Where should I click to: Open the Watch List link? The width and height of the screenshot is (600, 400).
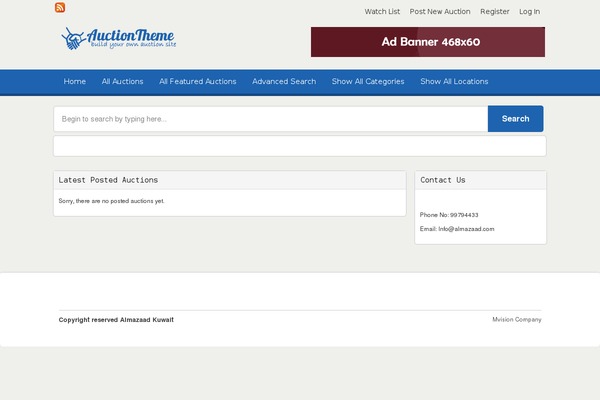(382, 11)
